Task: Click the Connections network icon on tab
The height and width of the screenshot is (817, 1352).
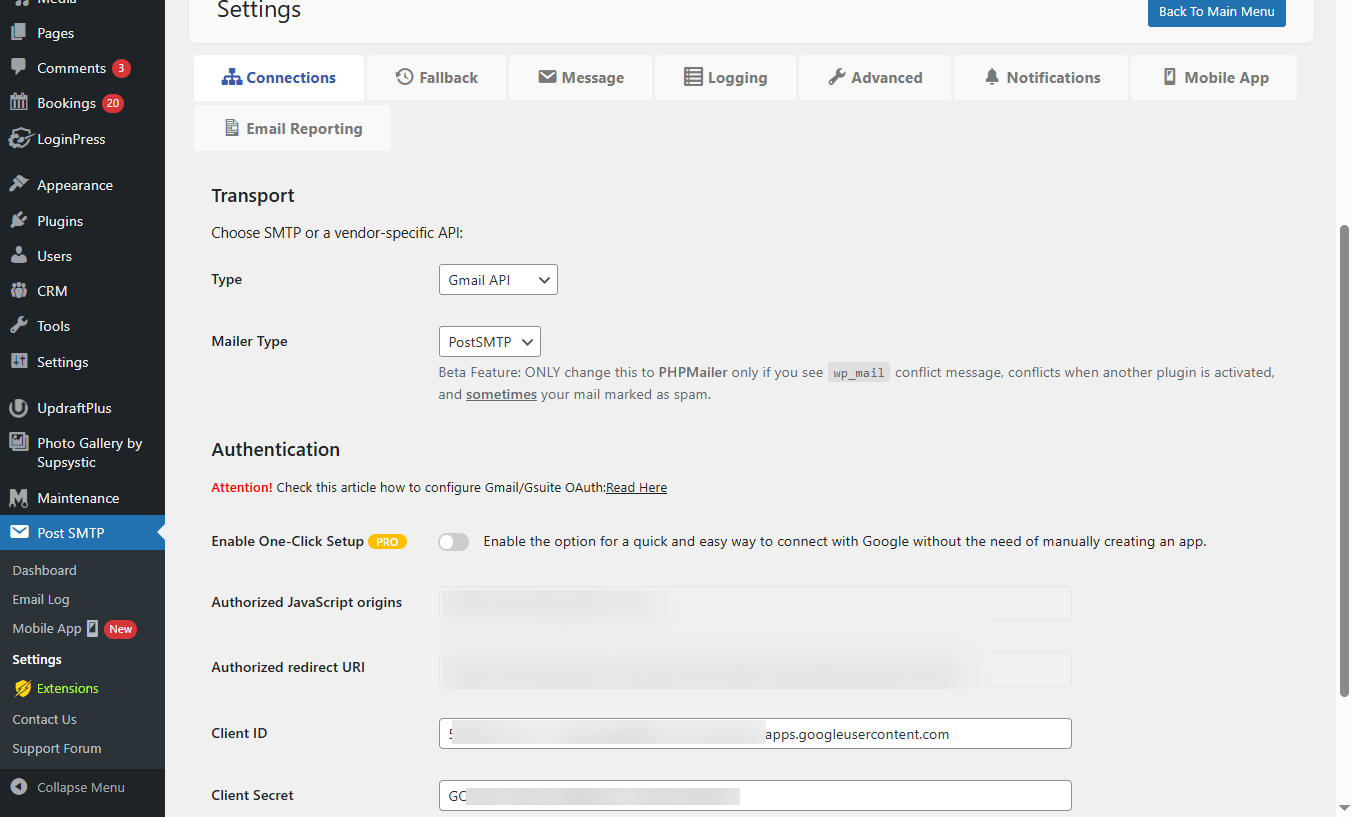Action: point(232,77)
